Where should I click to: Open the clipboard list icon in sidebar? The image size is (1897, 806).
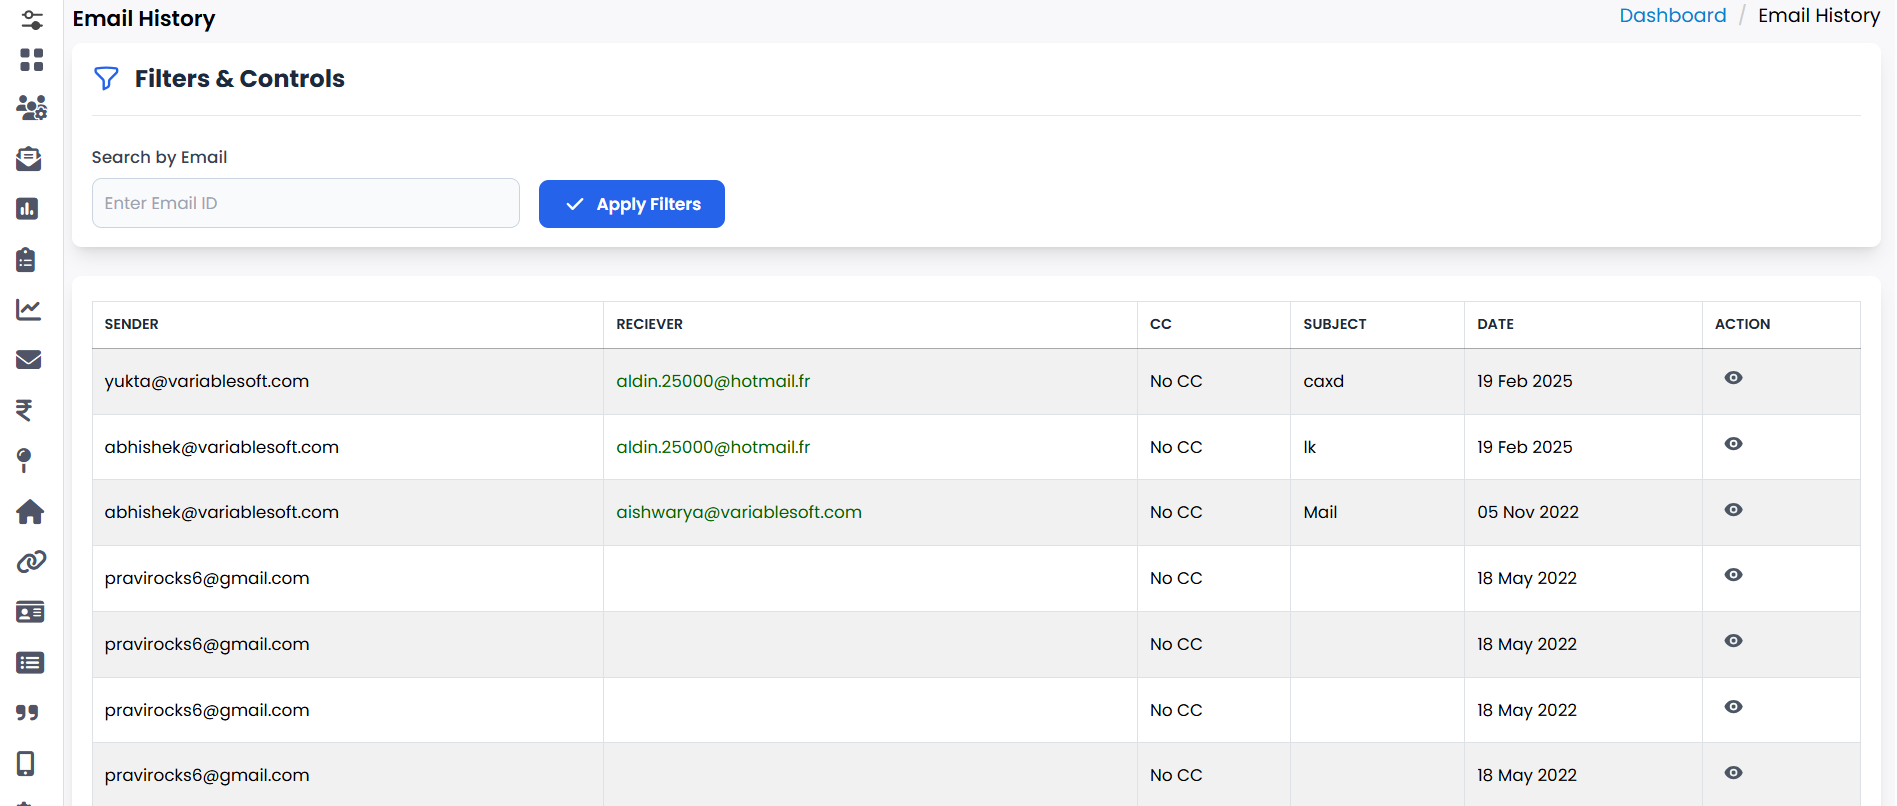coord(26,260)
